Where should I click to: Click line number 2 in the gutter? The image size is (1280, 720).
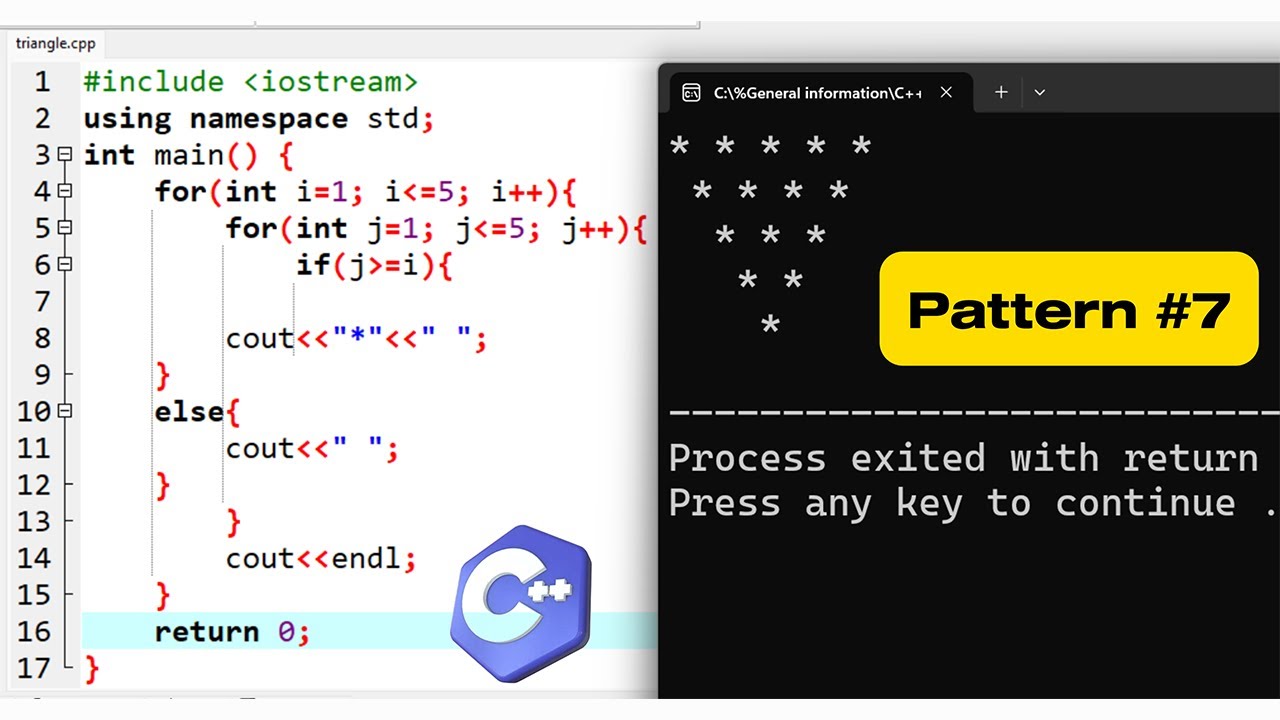click(x=42, y=118)
